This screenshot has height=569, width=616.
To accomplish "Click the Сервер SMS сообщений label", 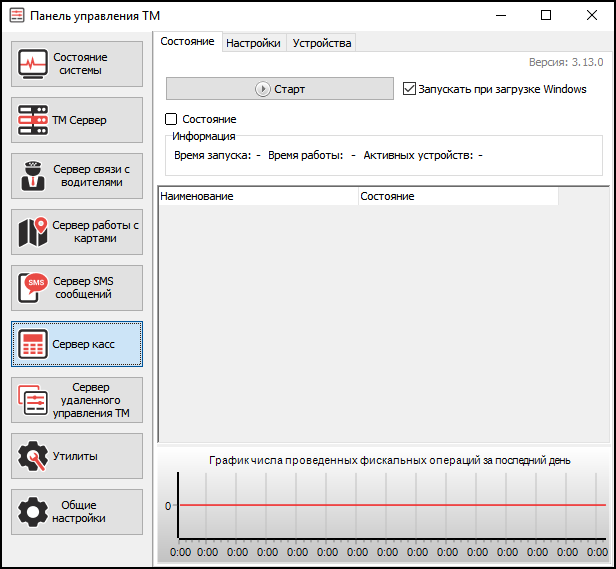I will coord(83,288).
